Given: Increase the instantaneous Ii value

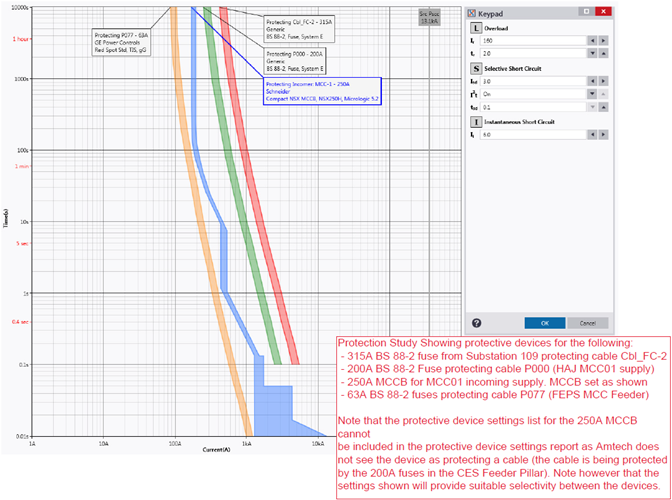Looking at the screenshot, I should coord(602,133).
